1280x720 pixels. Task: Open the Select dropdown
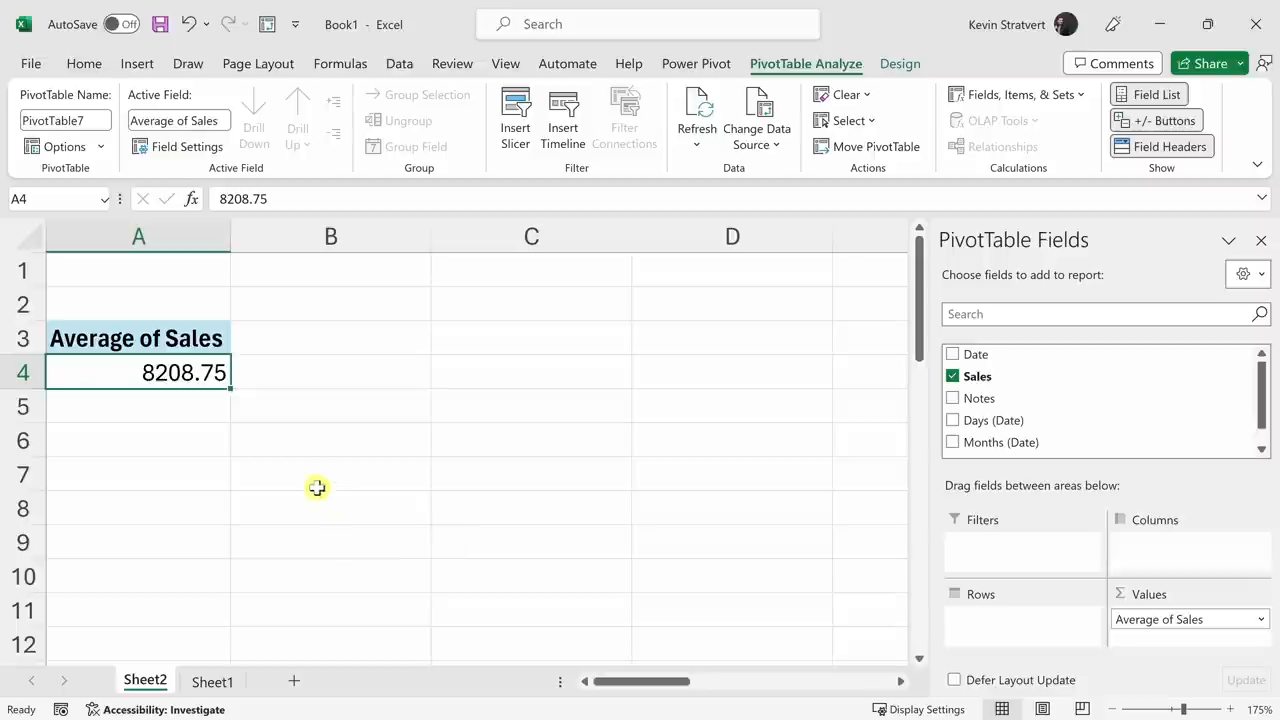(x=845, y=121)
